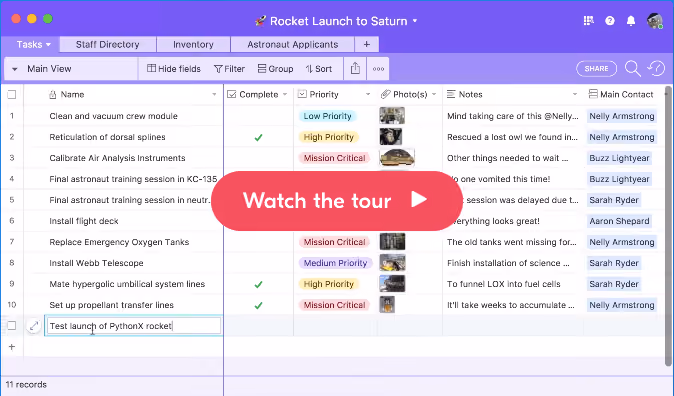Select the Tasks tab
Image resolution: width=674 pixels, height=396 pixels.
click(29, 44)
